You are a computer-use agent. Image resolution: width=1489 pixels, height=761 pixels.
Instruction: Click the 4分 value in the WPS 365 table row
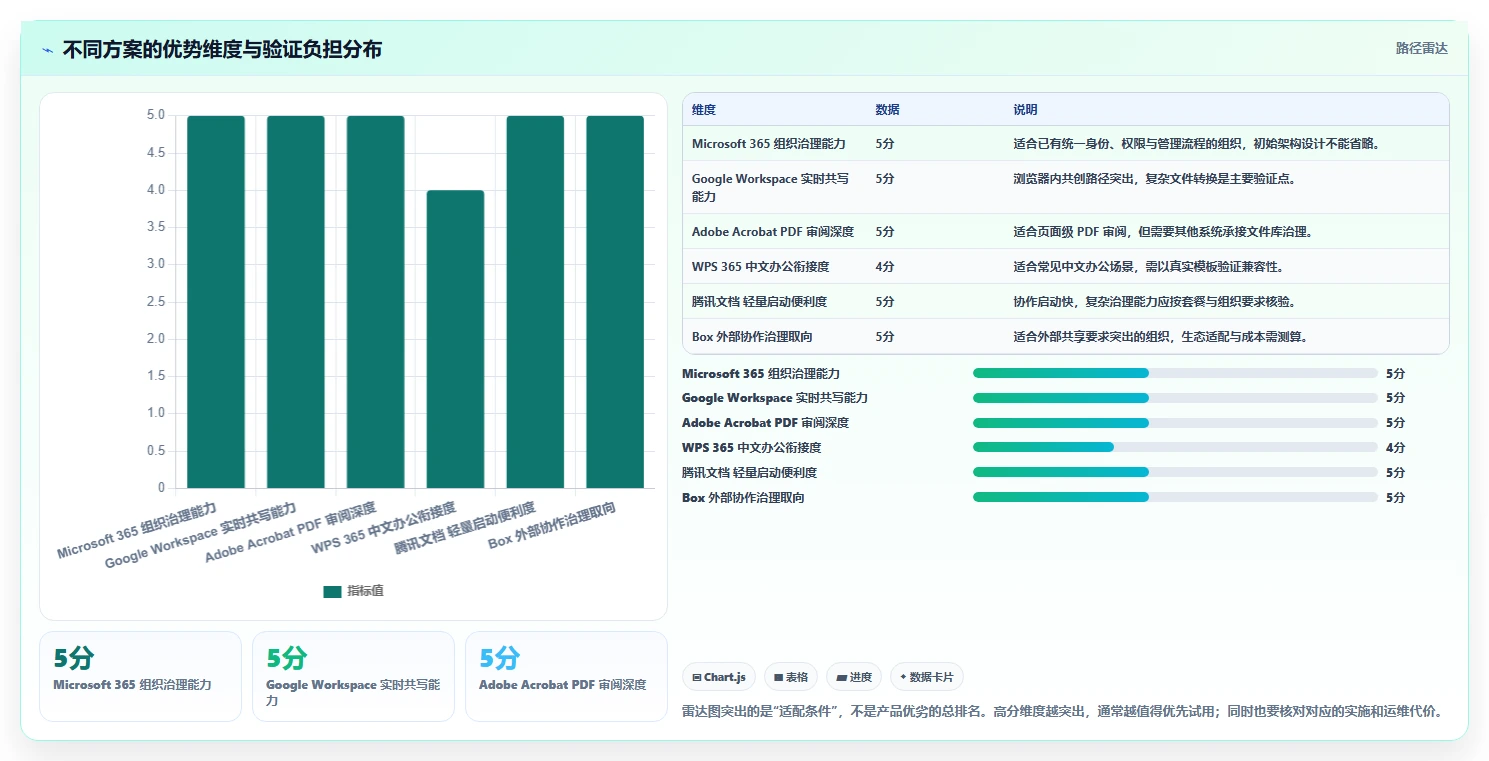click(x=885, y=267)
